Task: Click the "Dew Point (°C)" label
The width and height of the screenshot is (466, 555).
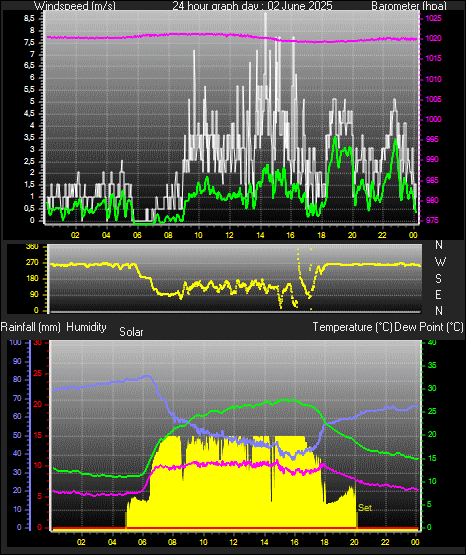Action: click(429, 327)
